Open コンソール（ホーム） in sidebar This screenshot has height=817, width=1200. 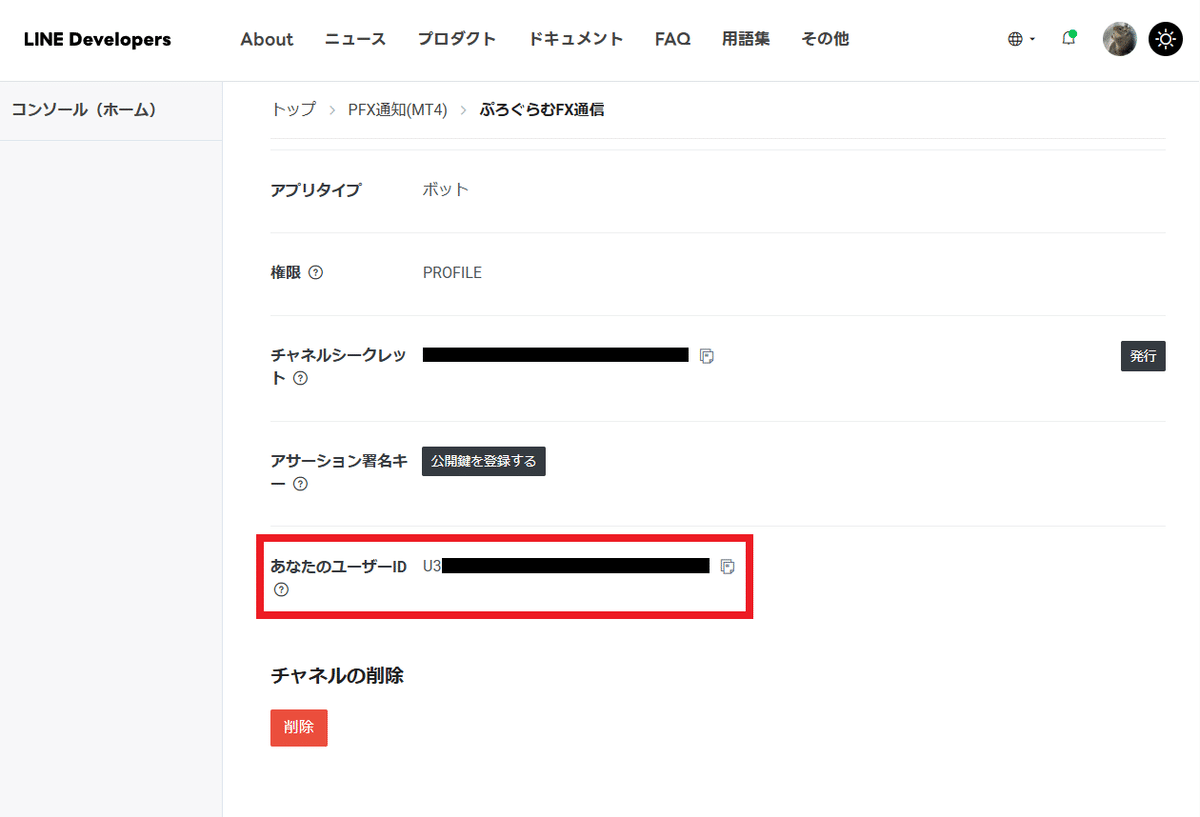tap(84, 110)
